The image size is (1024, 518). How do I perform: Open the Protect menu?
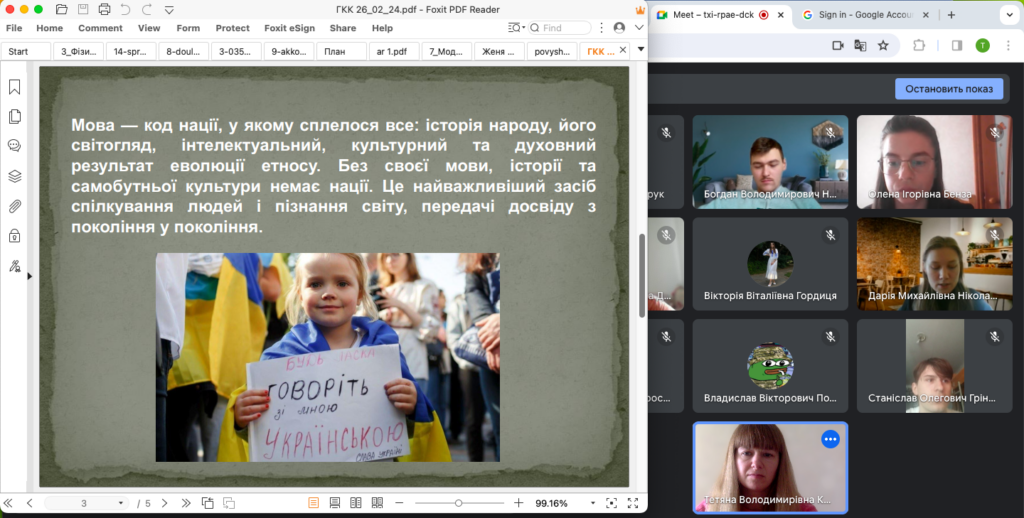click(232, 28)
